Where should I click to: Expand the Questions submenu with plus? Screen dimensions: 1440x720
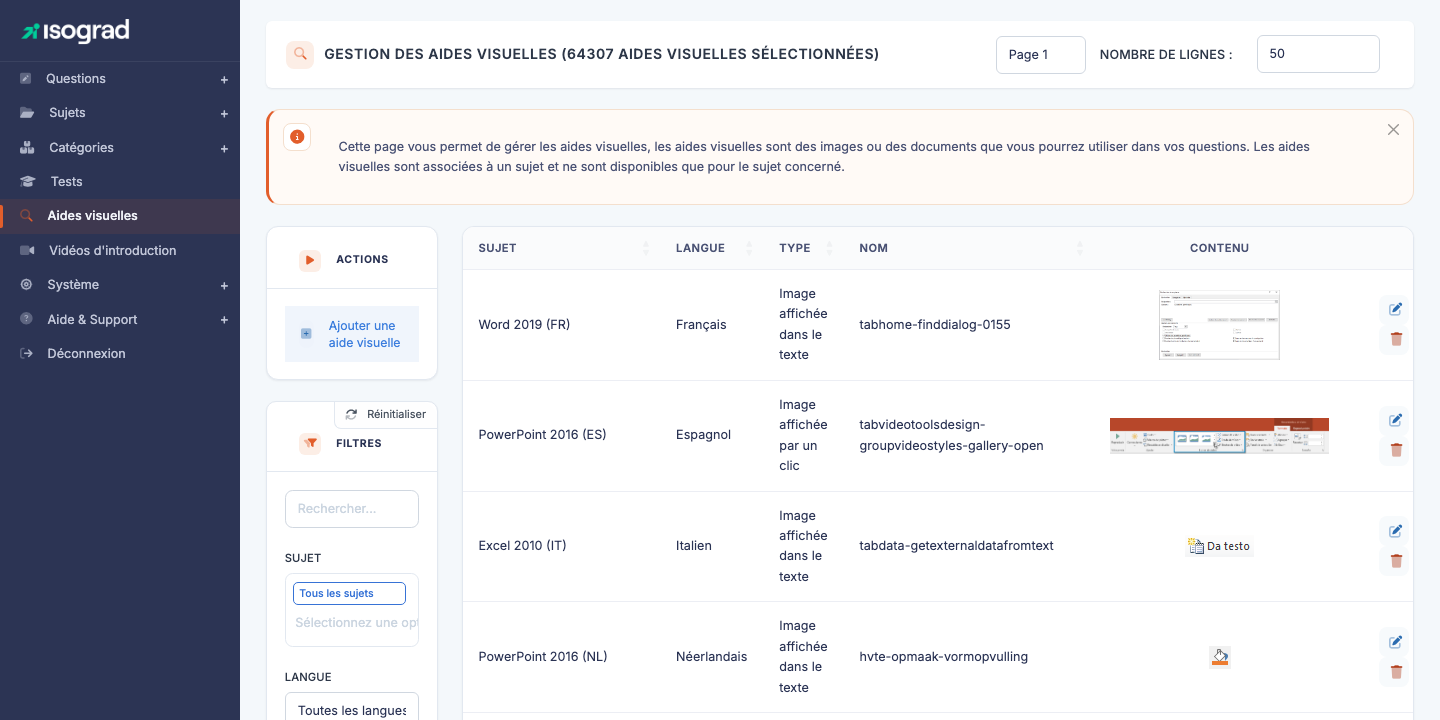click(224, 79)
